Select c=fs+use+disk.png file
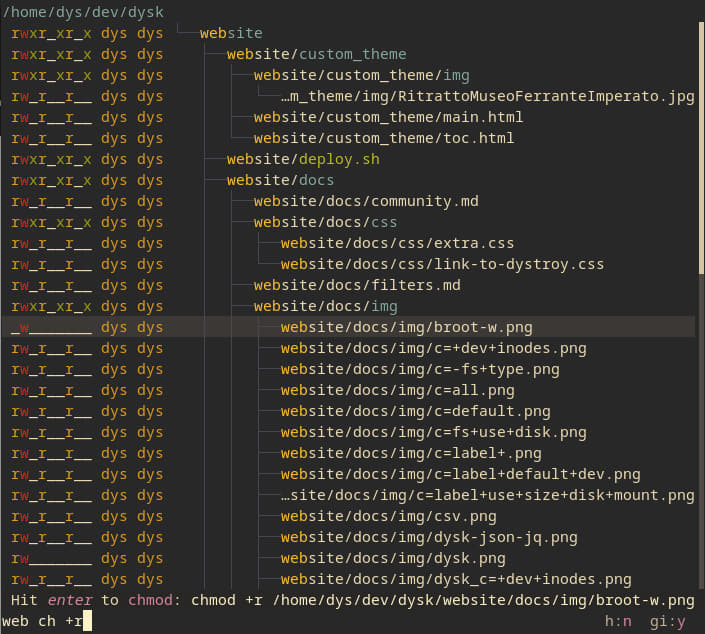Viewport: 705px width, 634px height. pos(433,432)
